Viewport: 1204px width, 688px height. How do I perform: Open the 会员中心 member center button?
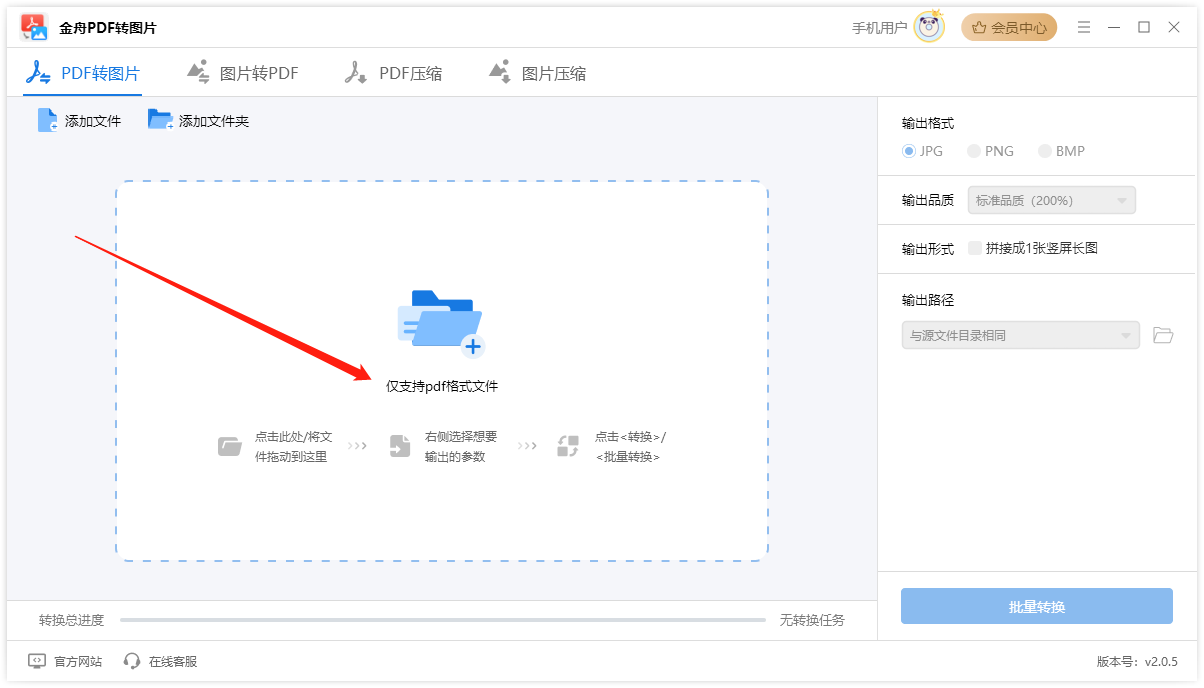click(1009, 28)
